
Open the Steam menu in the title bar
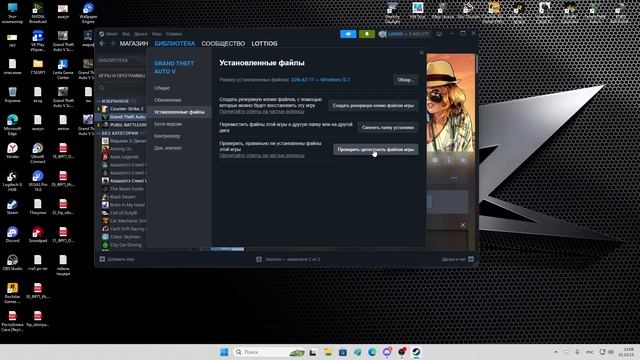111,34
